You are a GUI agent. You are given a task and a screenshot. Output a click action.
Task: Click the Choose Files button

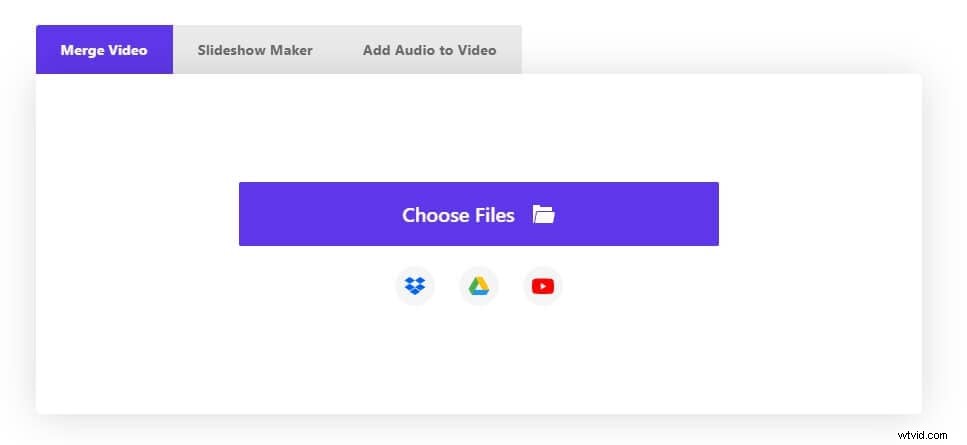(x=479, y=214)
